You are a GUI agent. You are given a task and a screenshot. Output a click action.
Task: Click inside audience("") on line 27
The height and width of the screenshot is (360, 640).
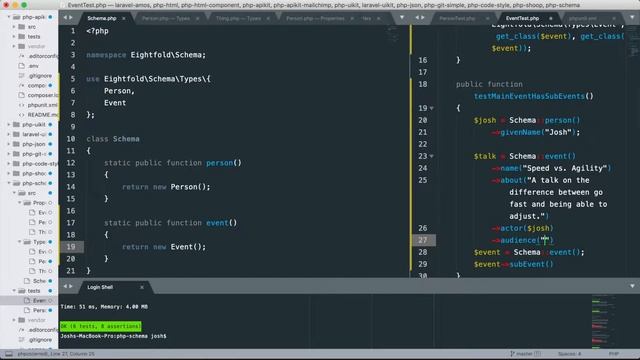click(x=546, y=240)
